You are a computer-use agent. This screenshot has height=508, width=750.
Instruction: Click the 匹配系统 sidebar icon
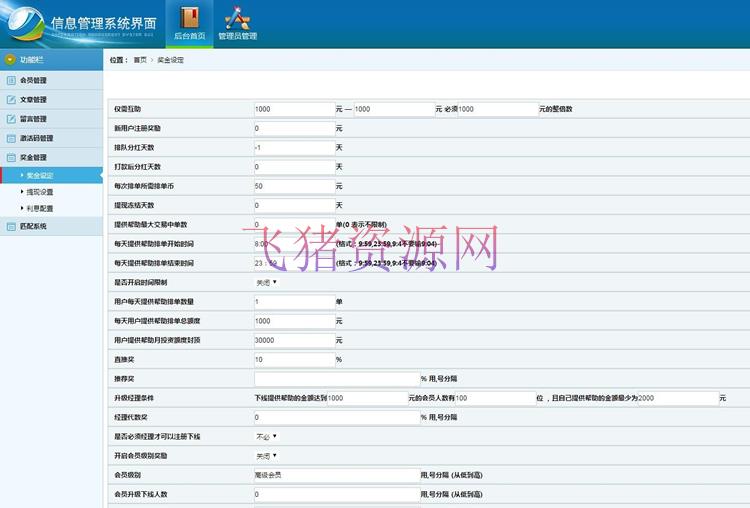click(x=11, y=226)
